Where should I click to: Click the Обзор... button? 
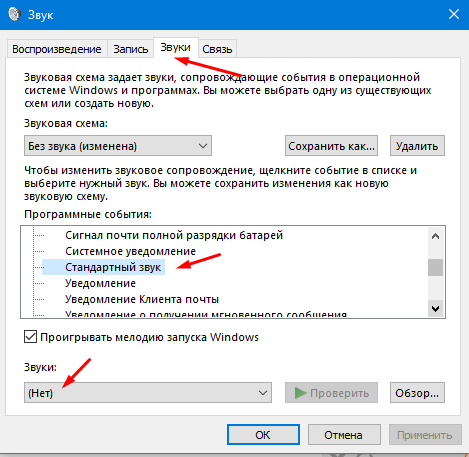tap(417, 393)
